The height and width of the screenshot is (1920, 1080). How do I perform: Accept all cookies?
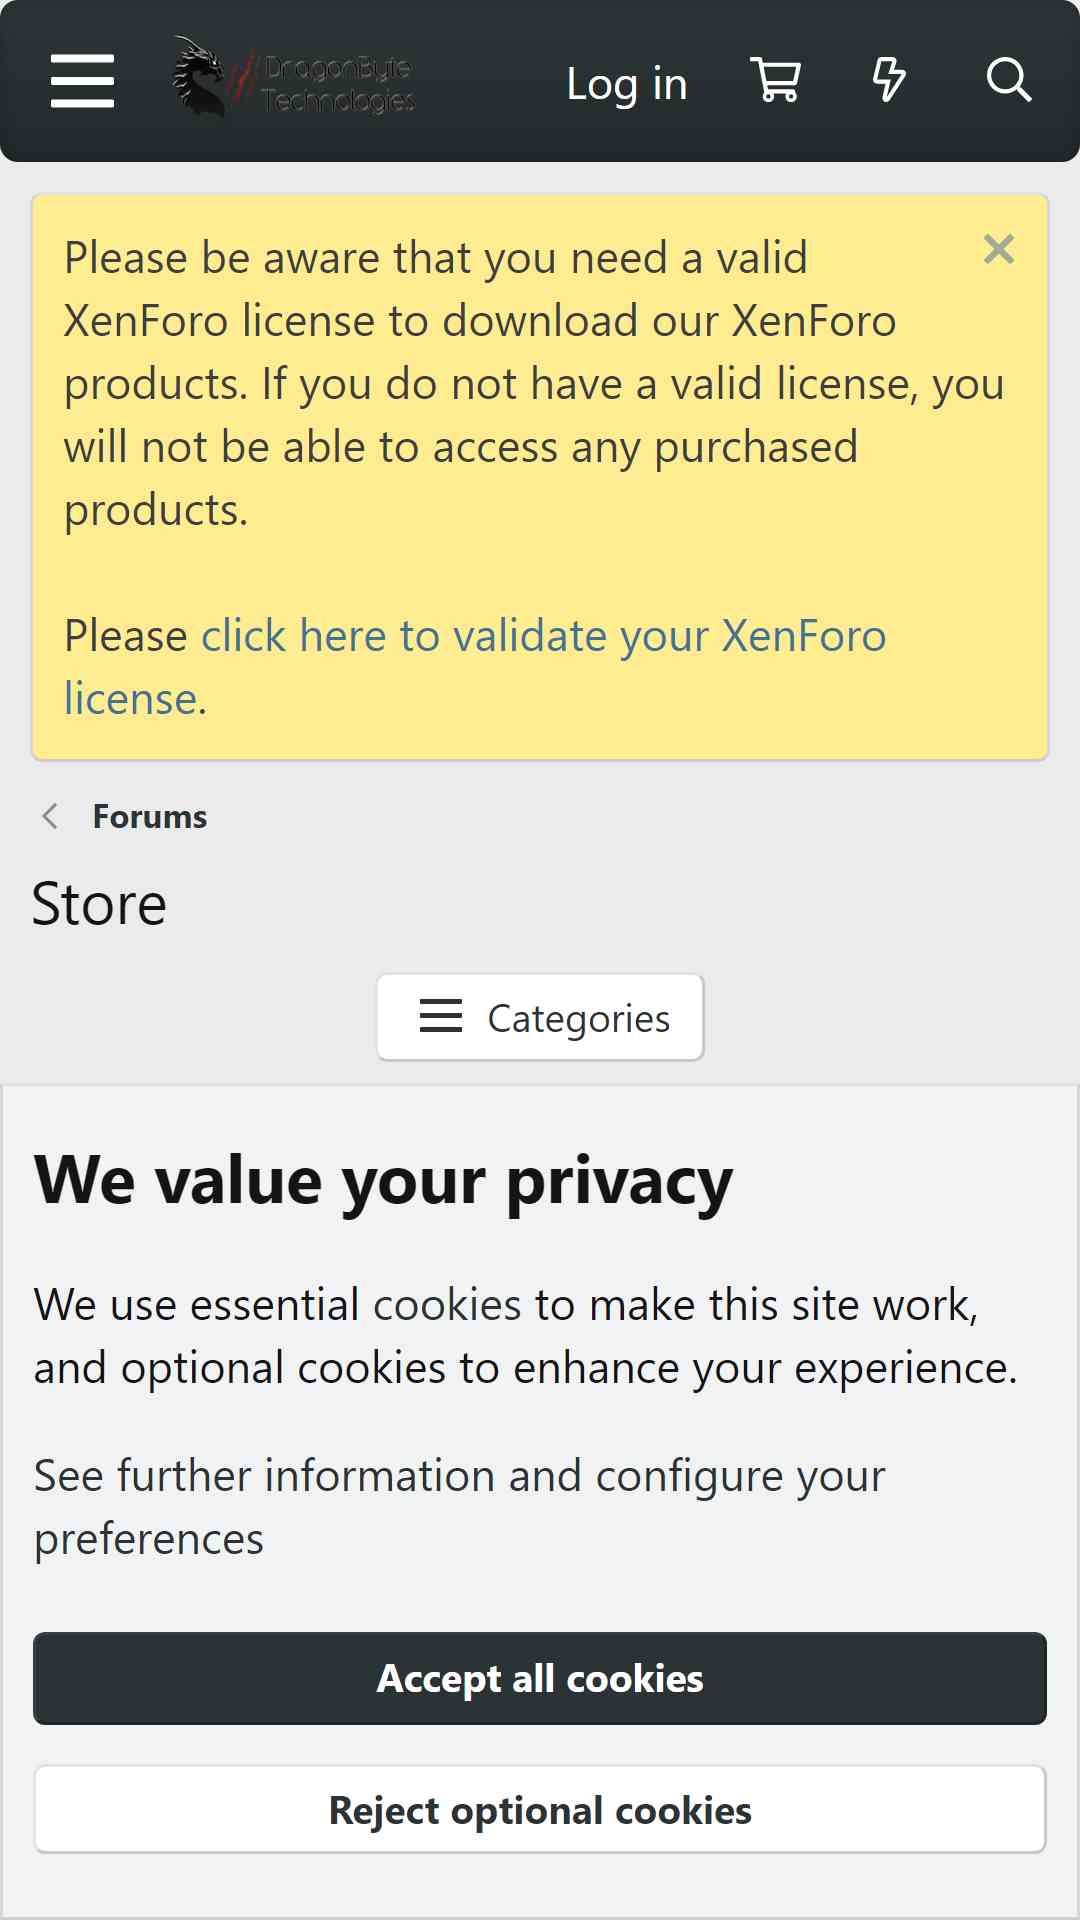[540, 1678]
